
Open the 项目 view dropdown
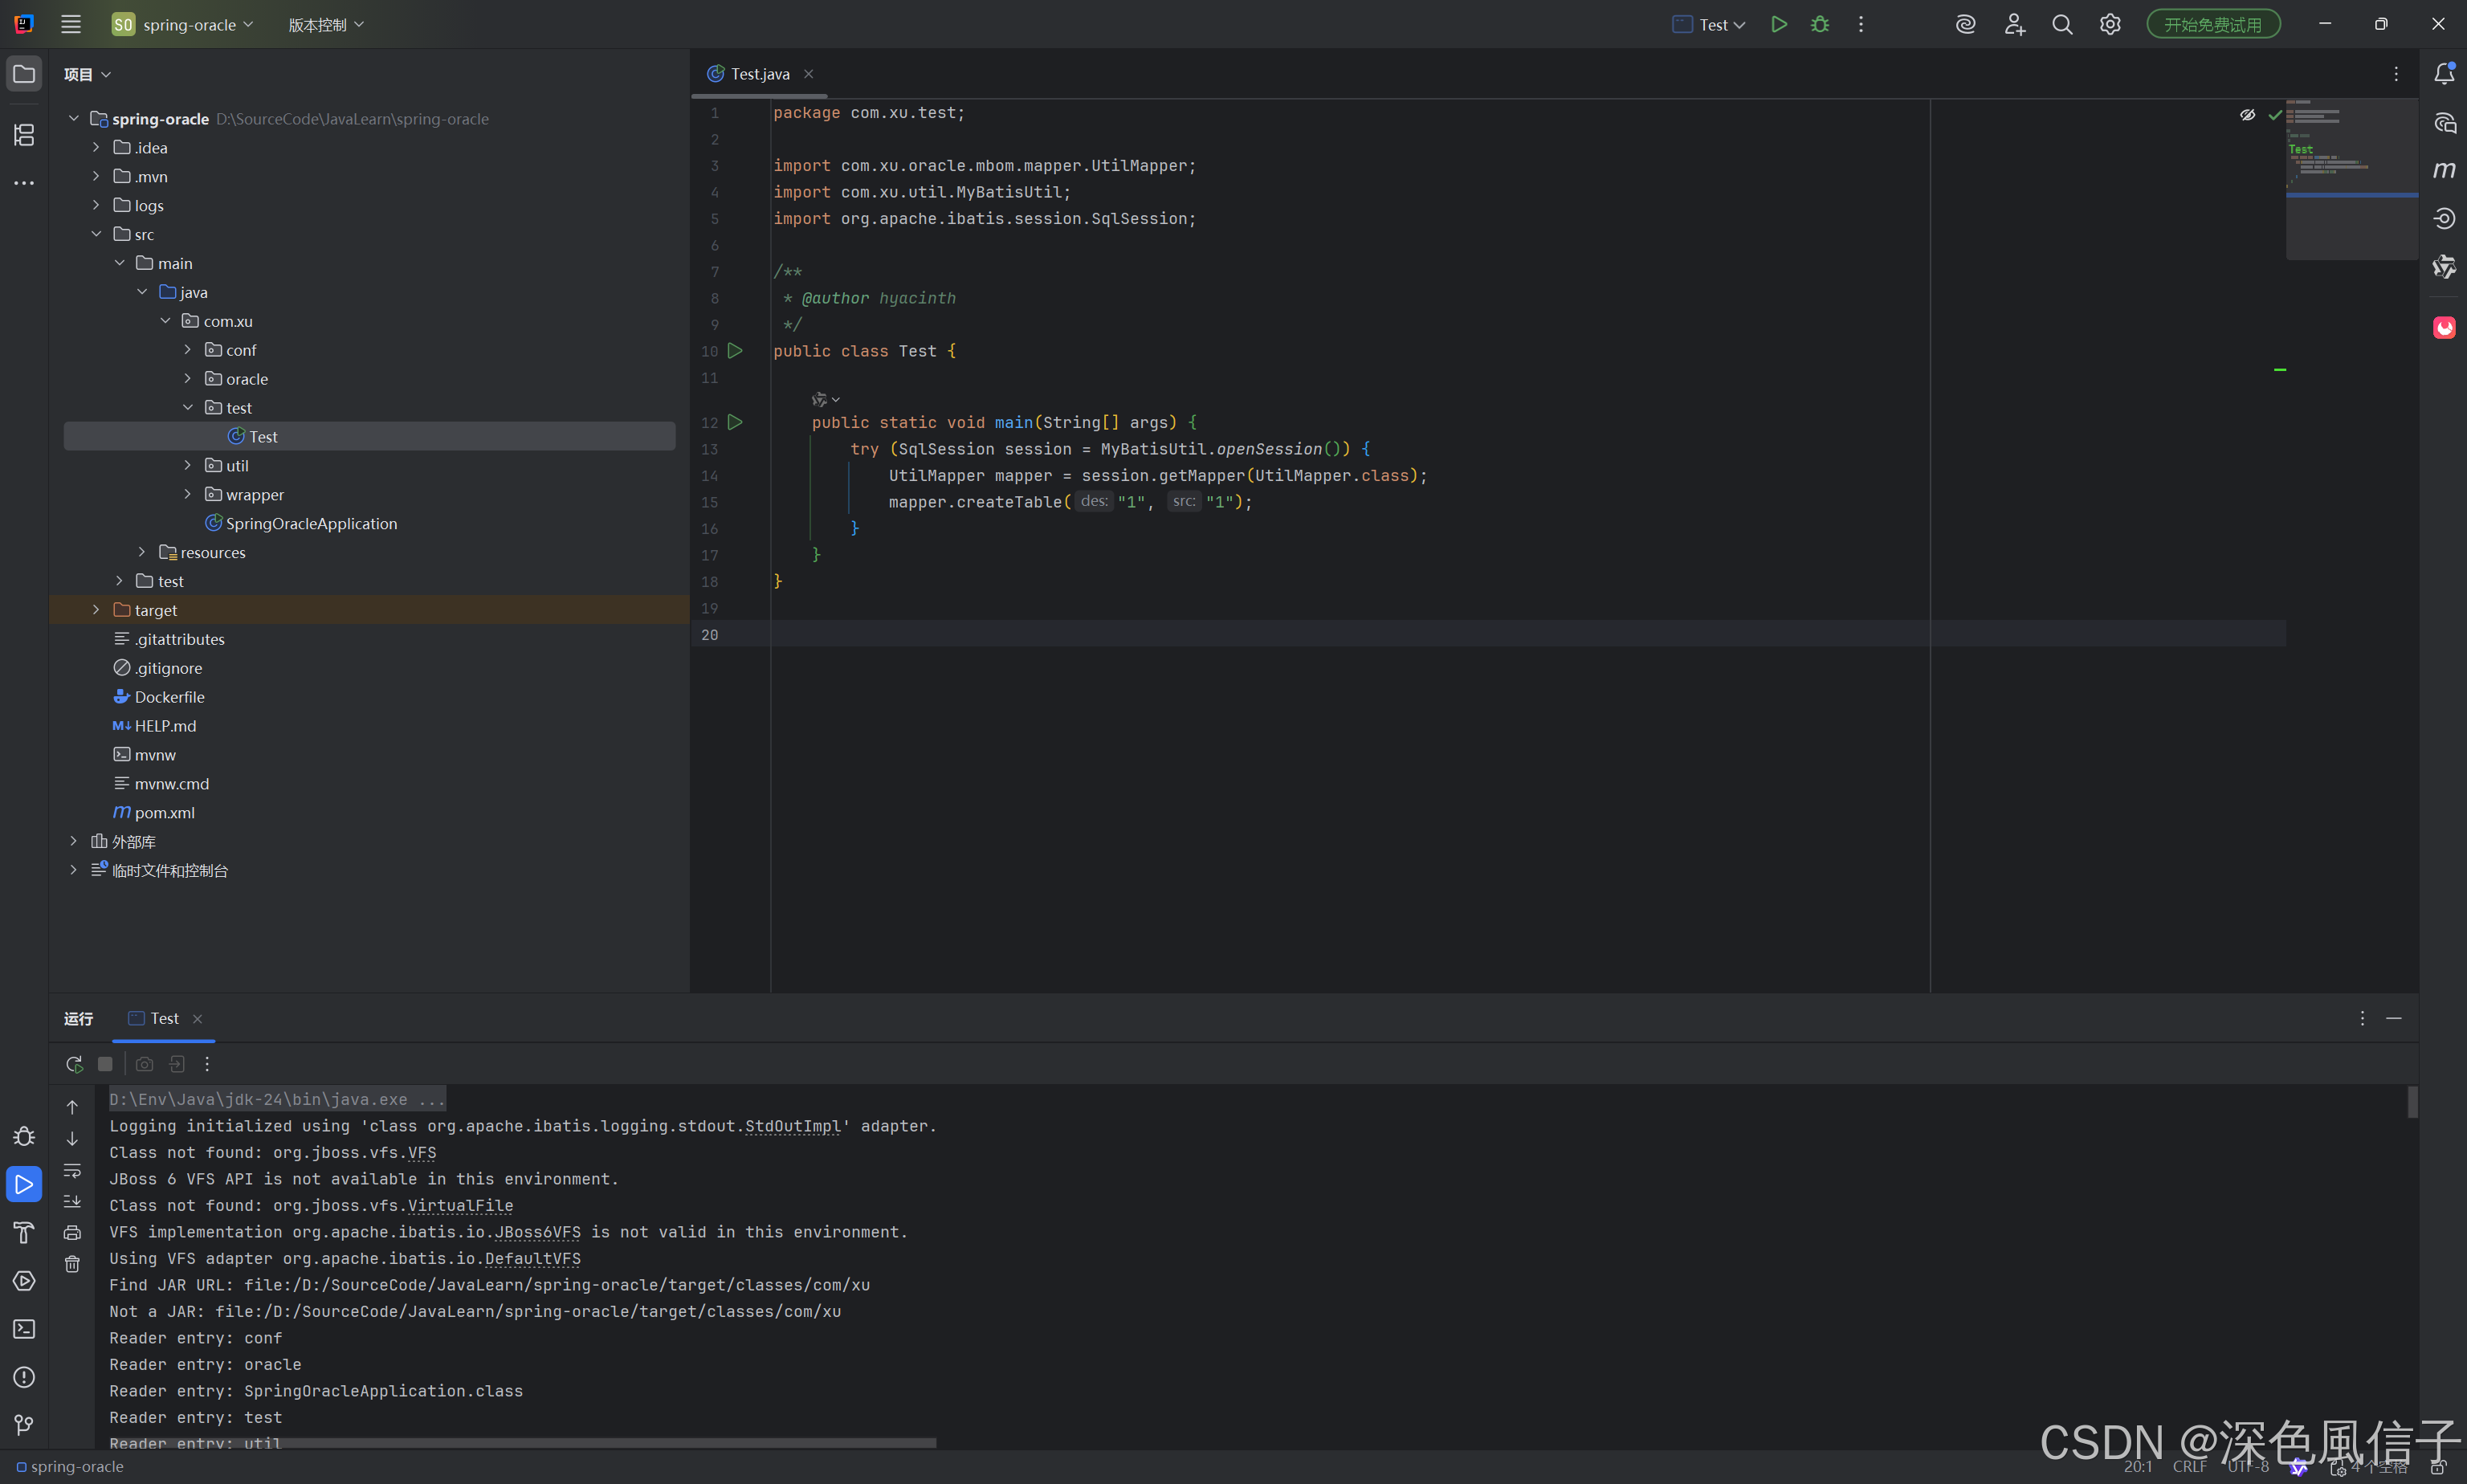click(x=87, y=74)
